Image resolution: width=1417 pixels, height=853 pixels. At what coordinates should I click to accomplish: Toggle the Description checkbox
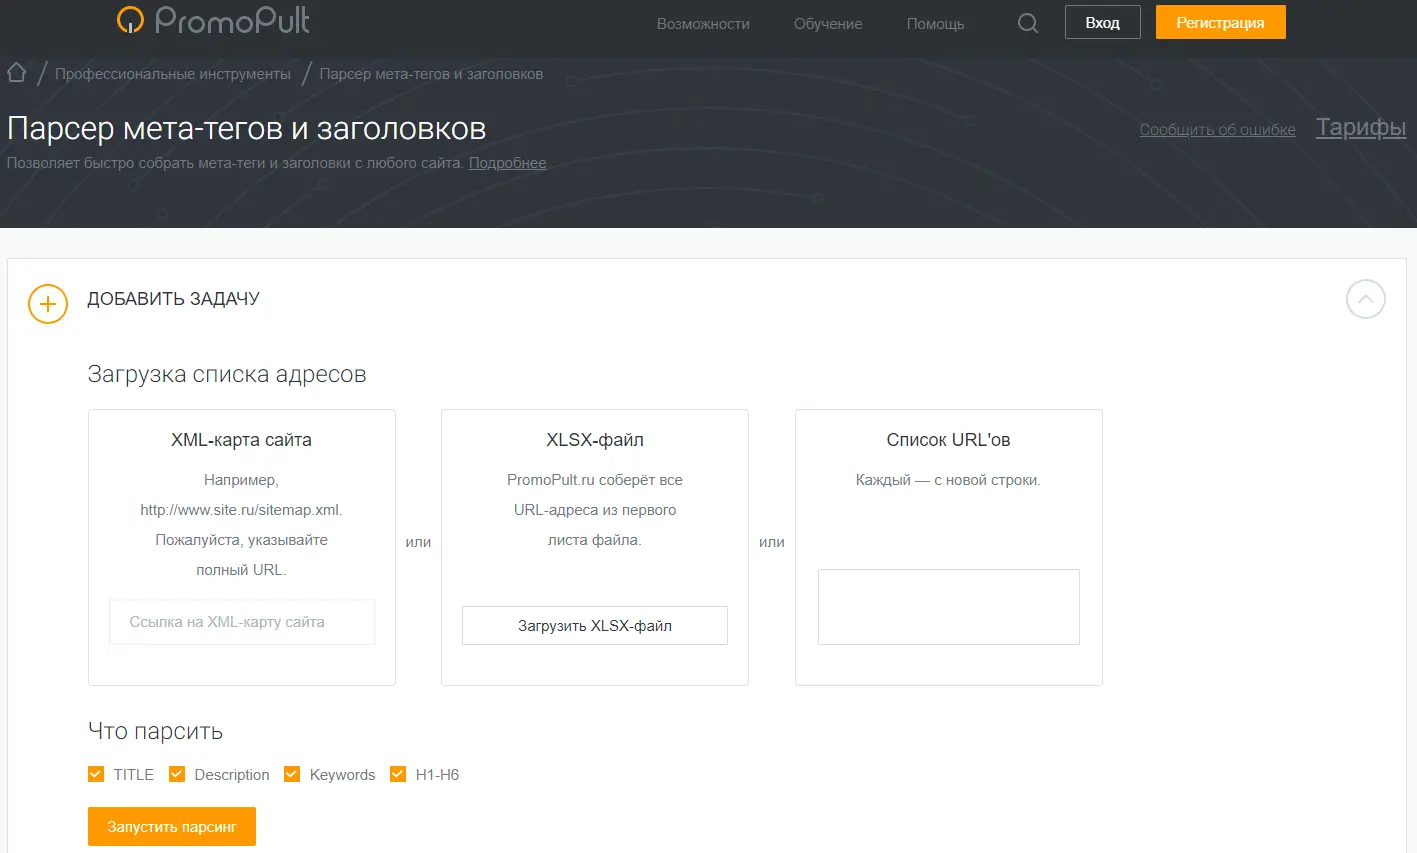177,774
